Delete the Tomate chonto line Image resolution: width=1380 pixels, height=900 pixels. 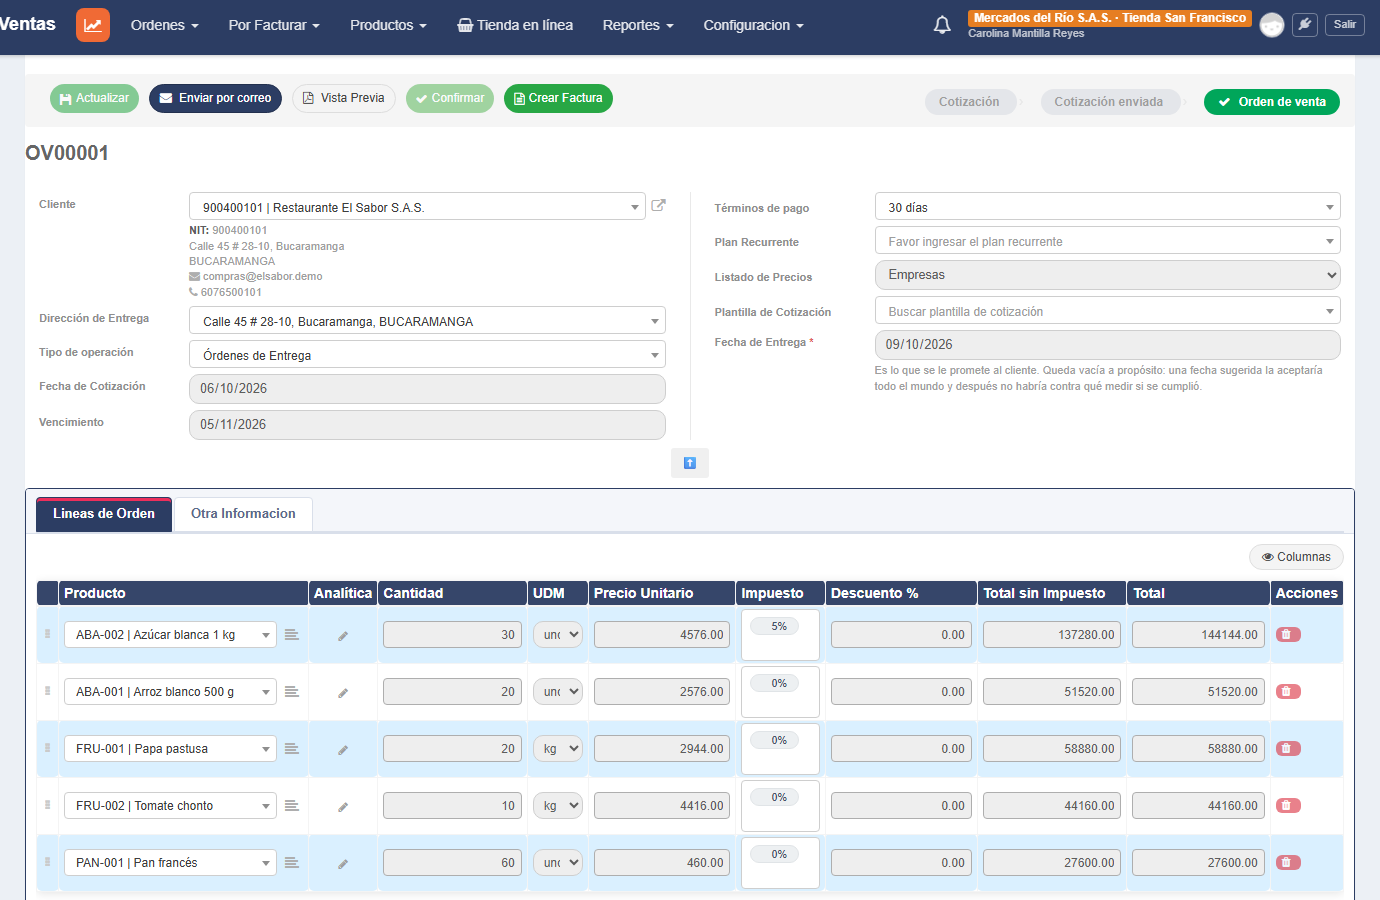(1288, 806)
